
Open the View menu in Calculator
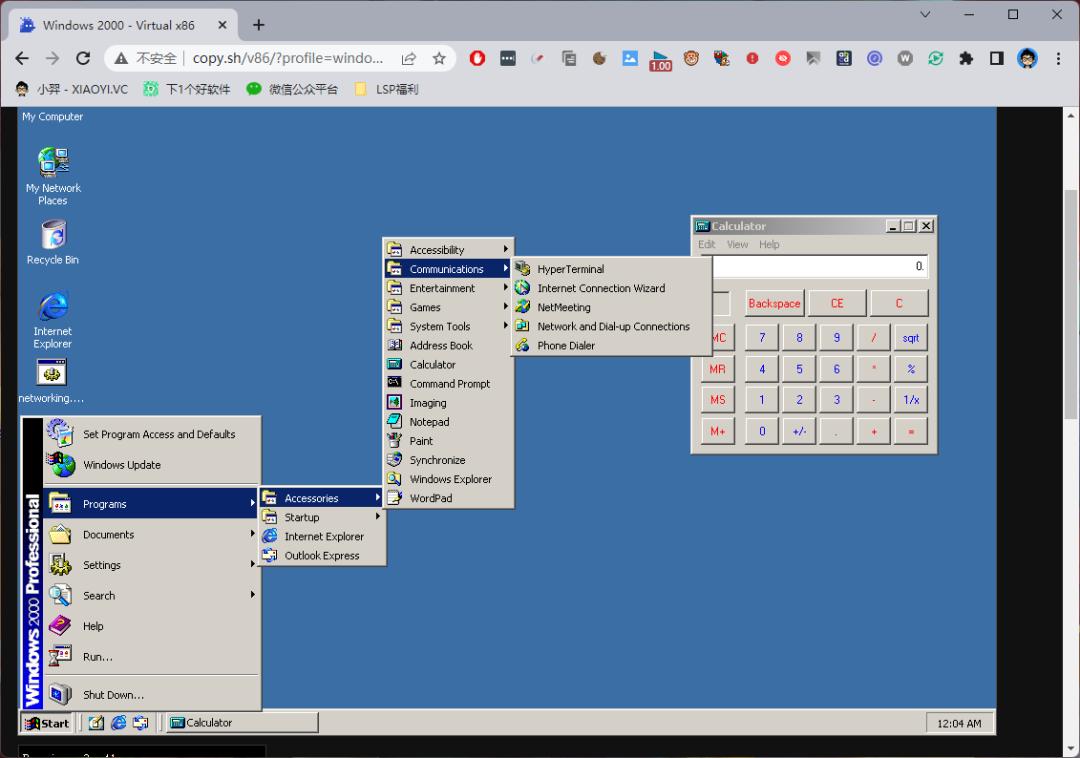(737, 243)
